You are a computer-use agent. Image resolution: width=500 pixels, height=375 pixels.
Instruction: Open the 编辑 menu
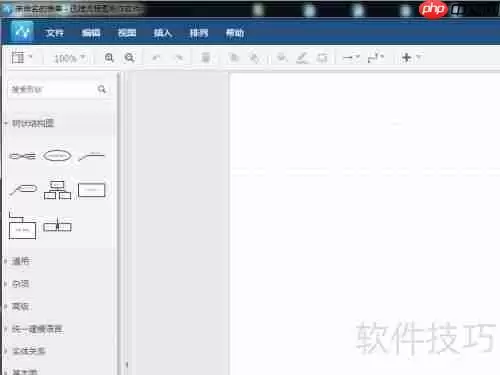tap(91, 33)
